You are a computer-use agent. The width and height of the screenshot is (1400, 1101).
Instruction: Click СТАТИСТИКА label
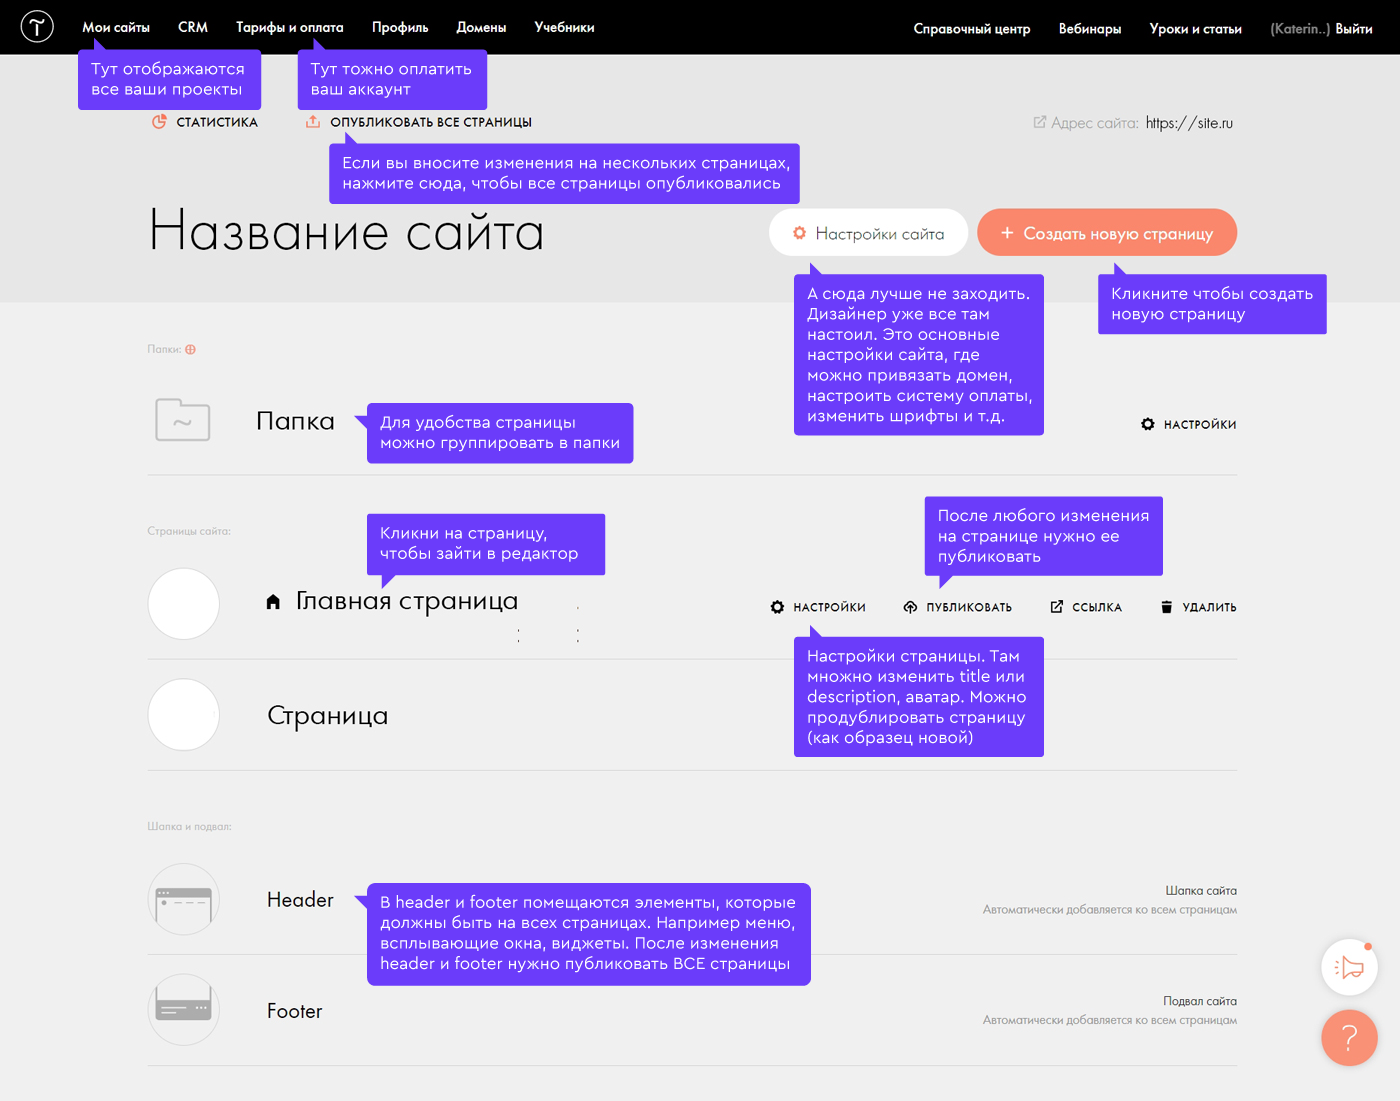click(217, 122)
